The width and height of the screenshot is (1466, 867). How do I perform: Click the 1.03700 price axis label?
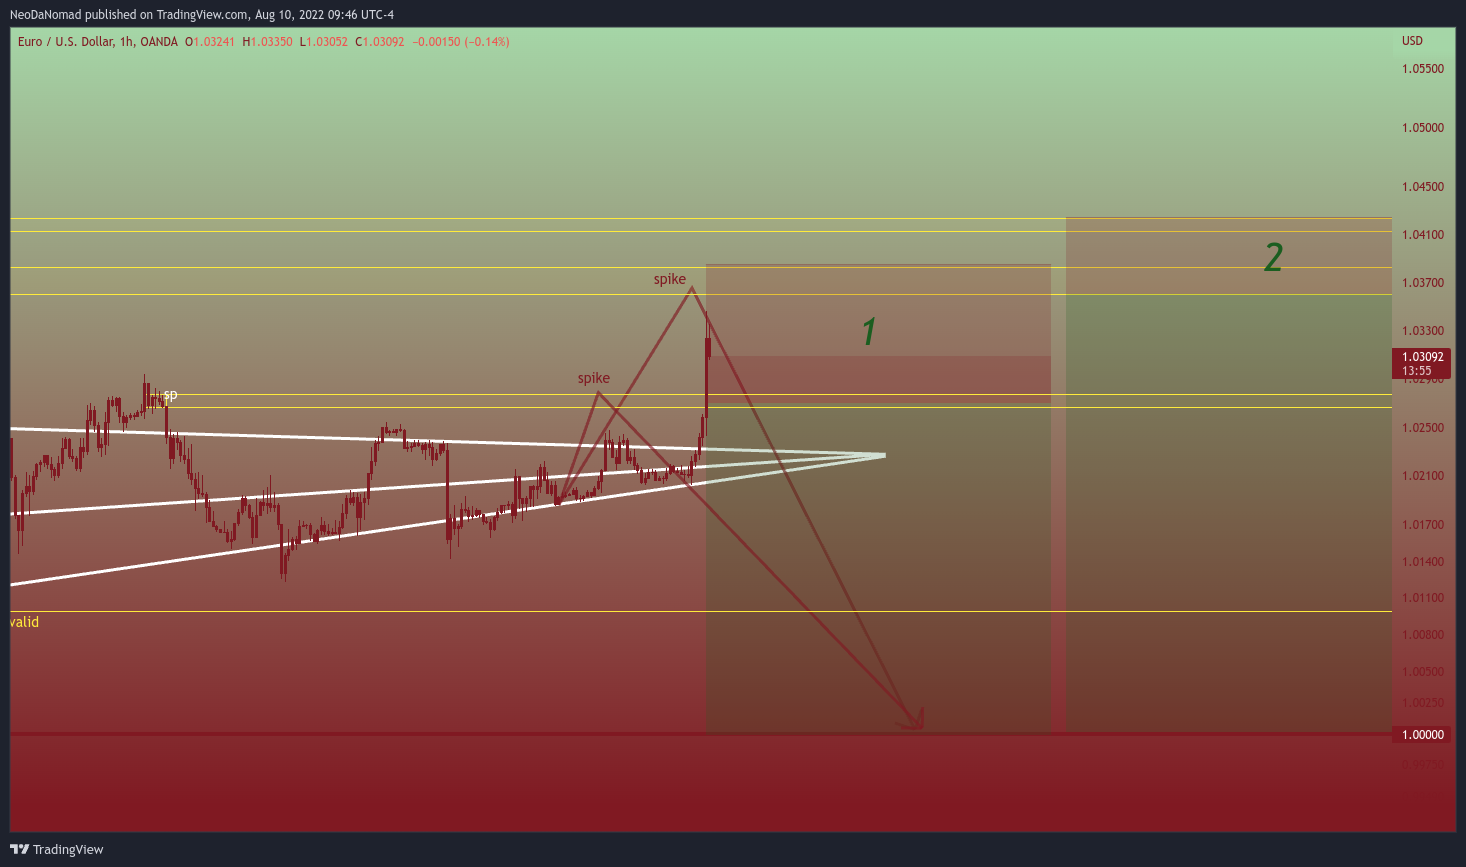(x=1423, y=283)
